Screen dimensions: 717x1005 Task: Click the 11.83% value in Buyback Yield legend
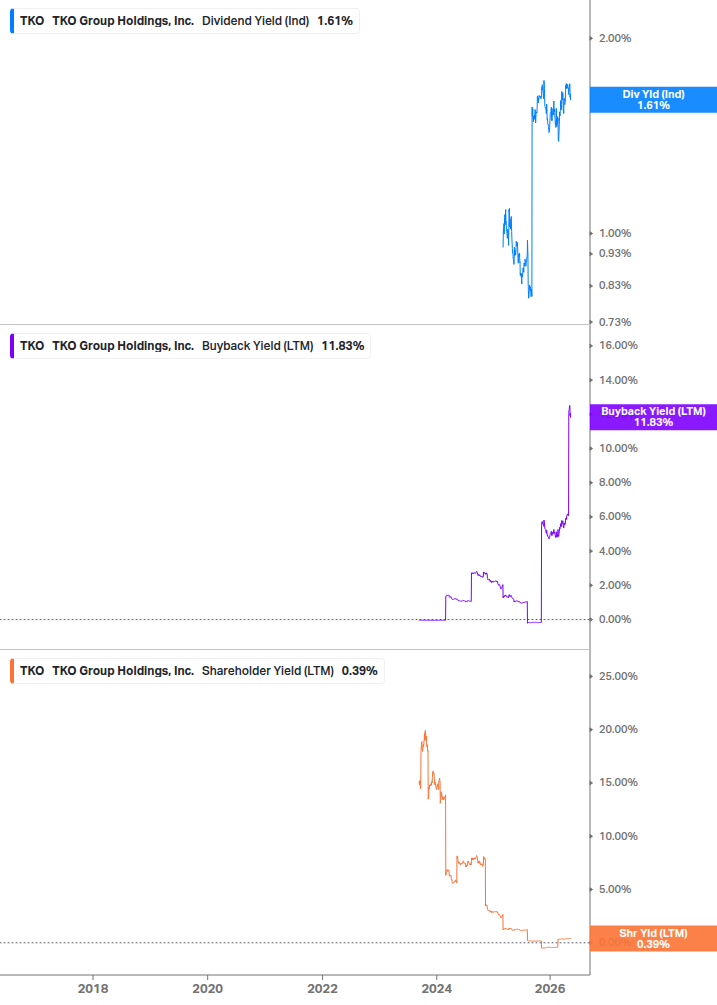tap(343, 346)
